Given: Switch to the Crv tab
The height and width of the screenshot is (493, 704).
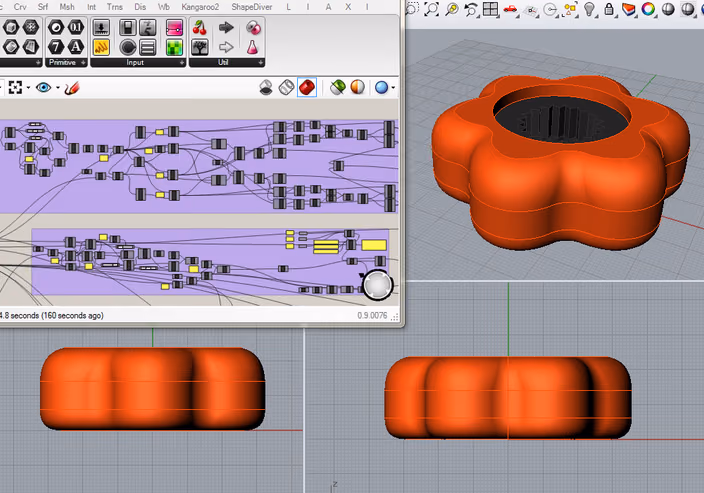Looking at the screenshot, I should (20, 7).
